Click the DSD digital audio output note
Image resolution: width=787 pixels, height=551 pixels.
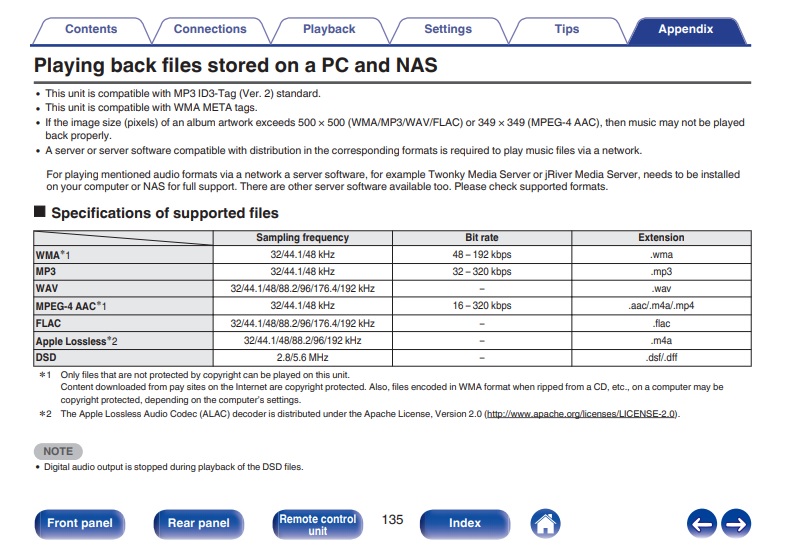[x=174, y=467]
